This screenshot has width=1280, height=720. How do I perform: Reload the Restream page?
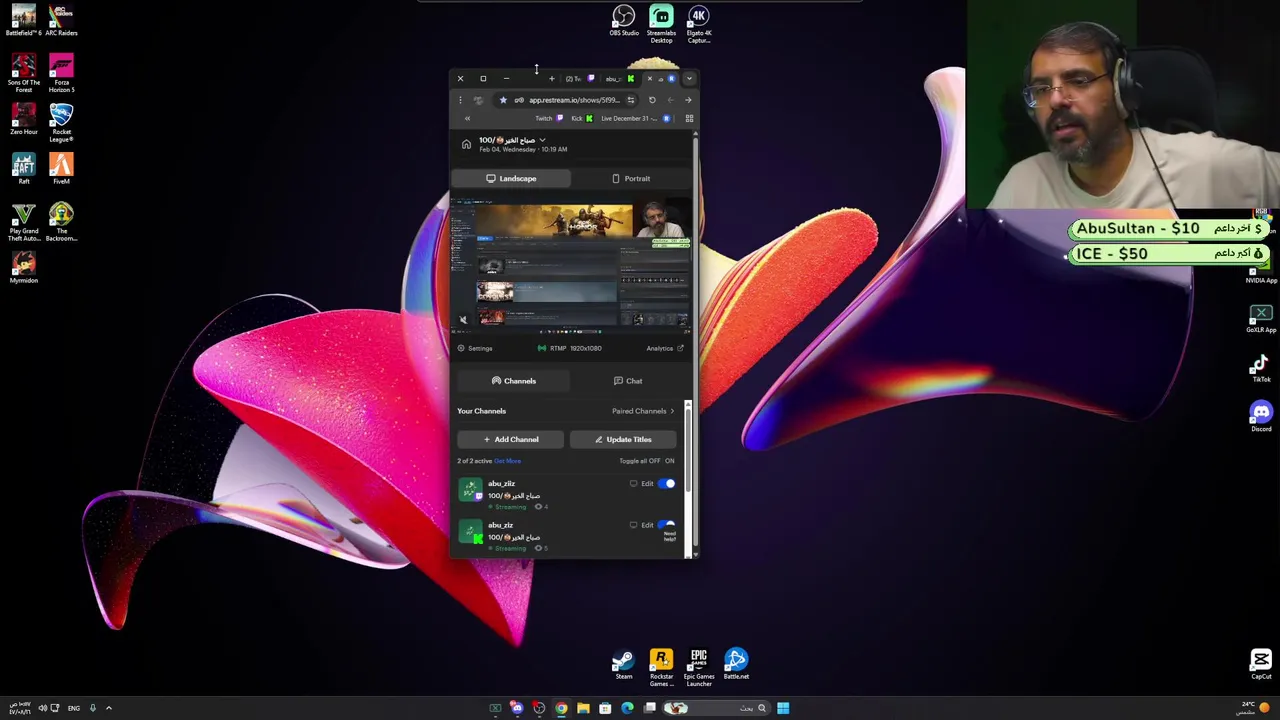click(652, 100)
